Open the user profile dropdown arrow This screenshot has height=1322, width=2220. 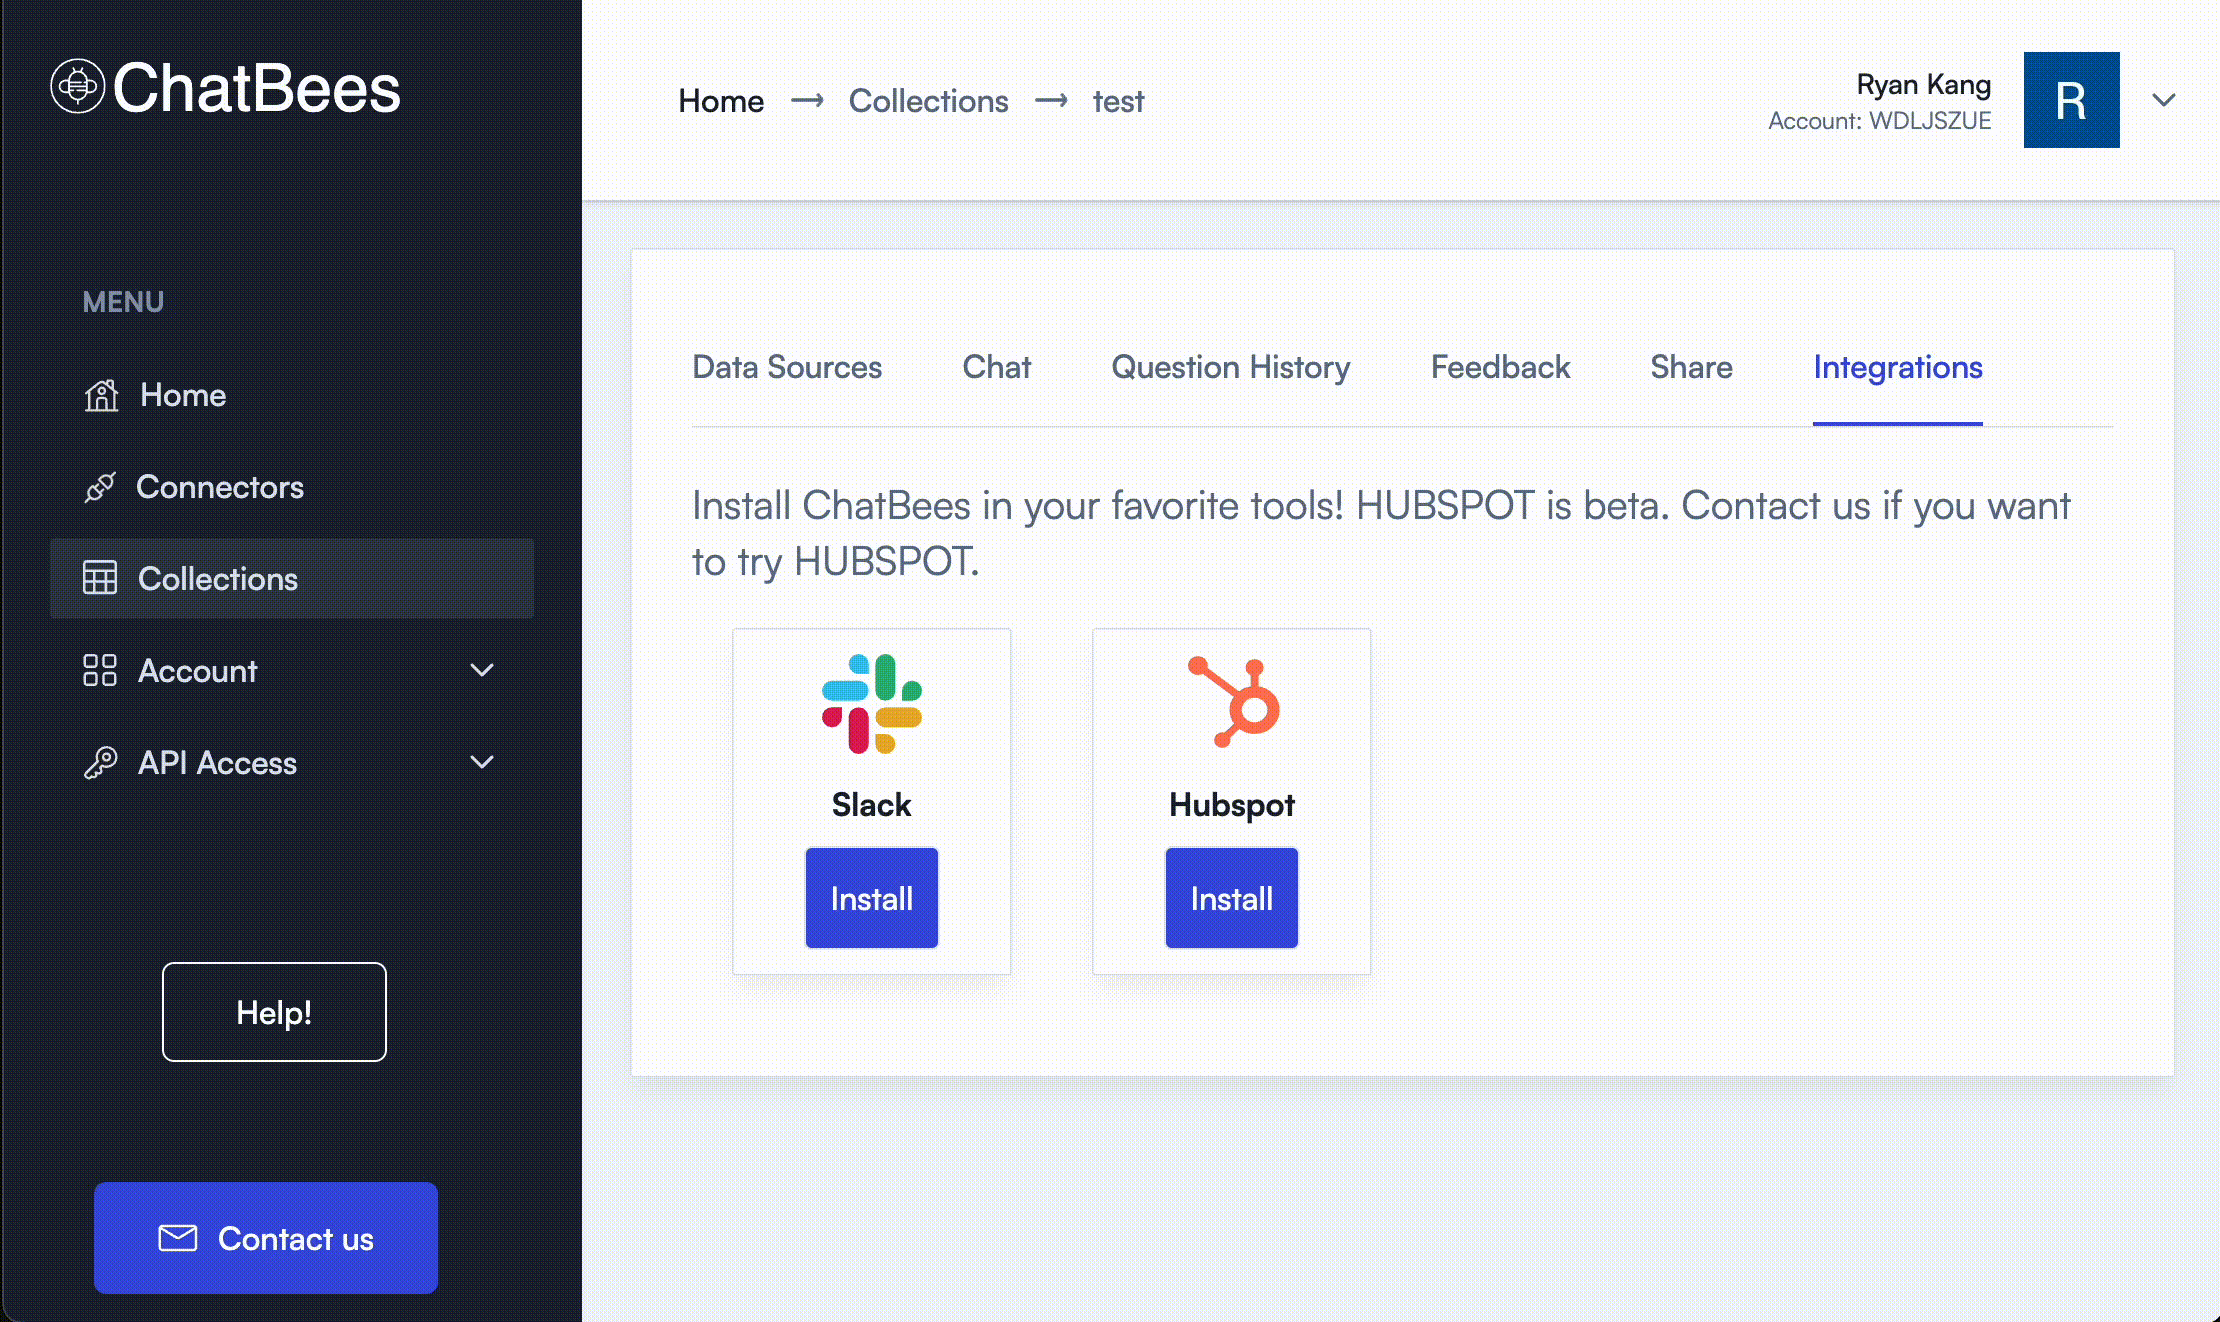tap(2163, 100)
